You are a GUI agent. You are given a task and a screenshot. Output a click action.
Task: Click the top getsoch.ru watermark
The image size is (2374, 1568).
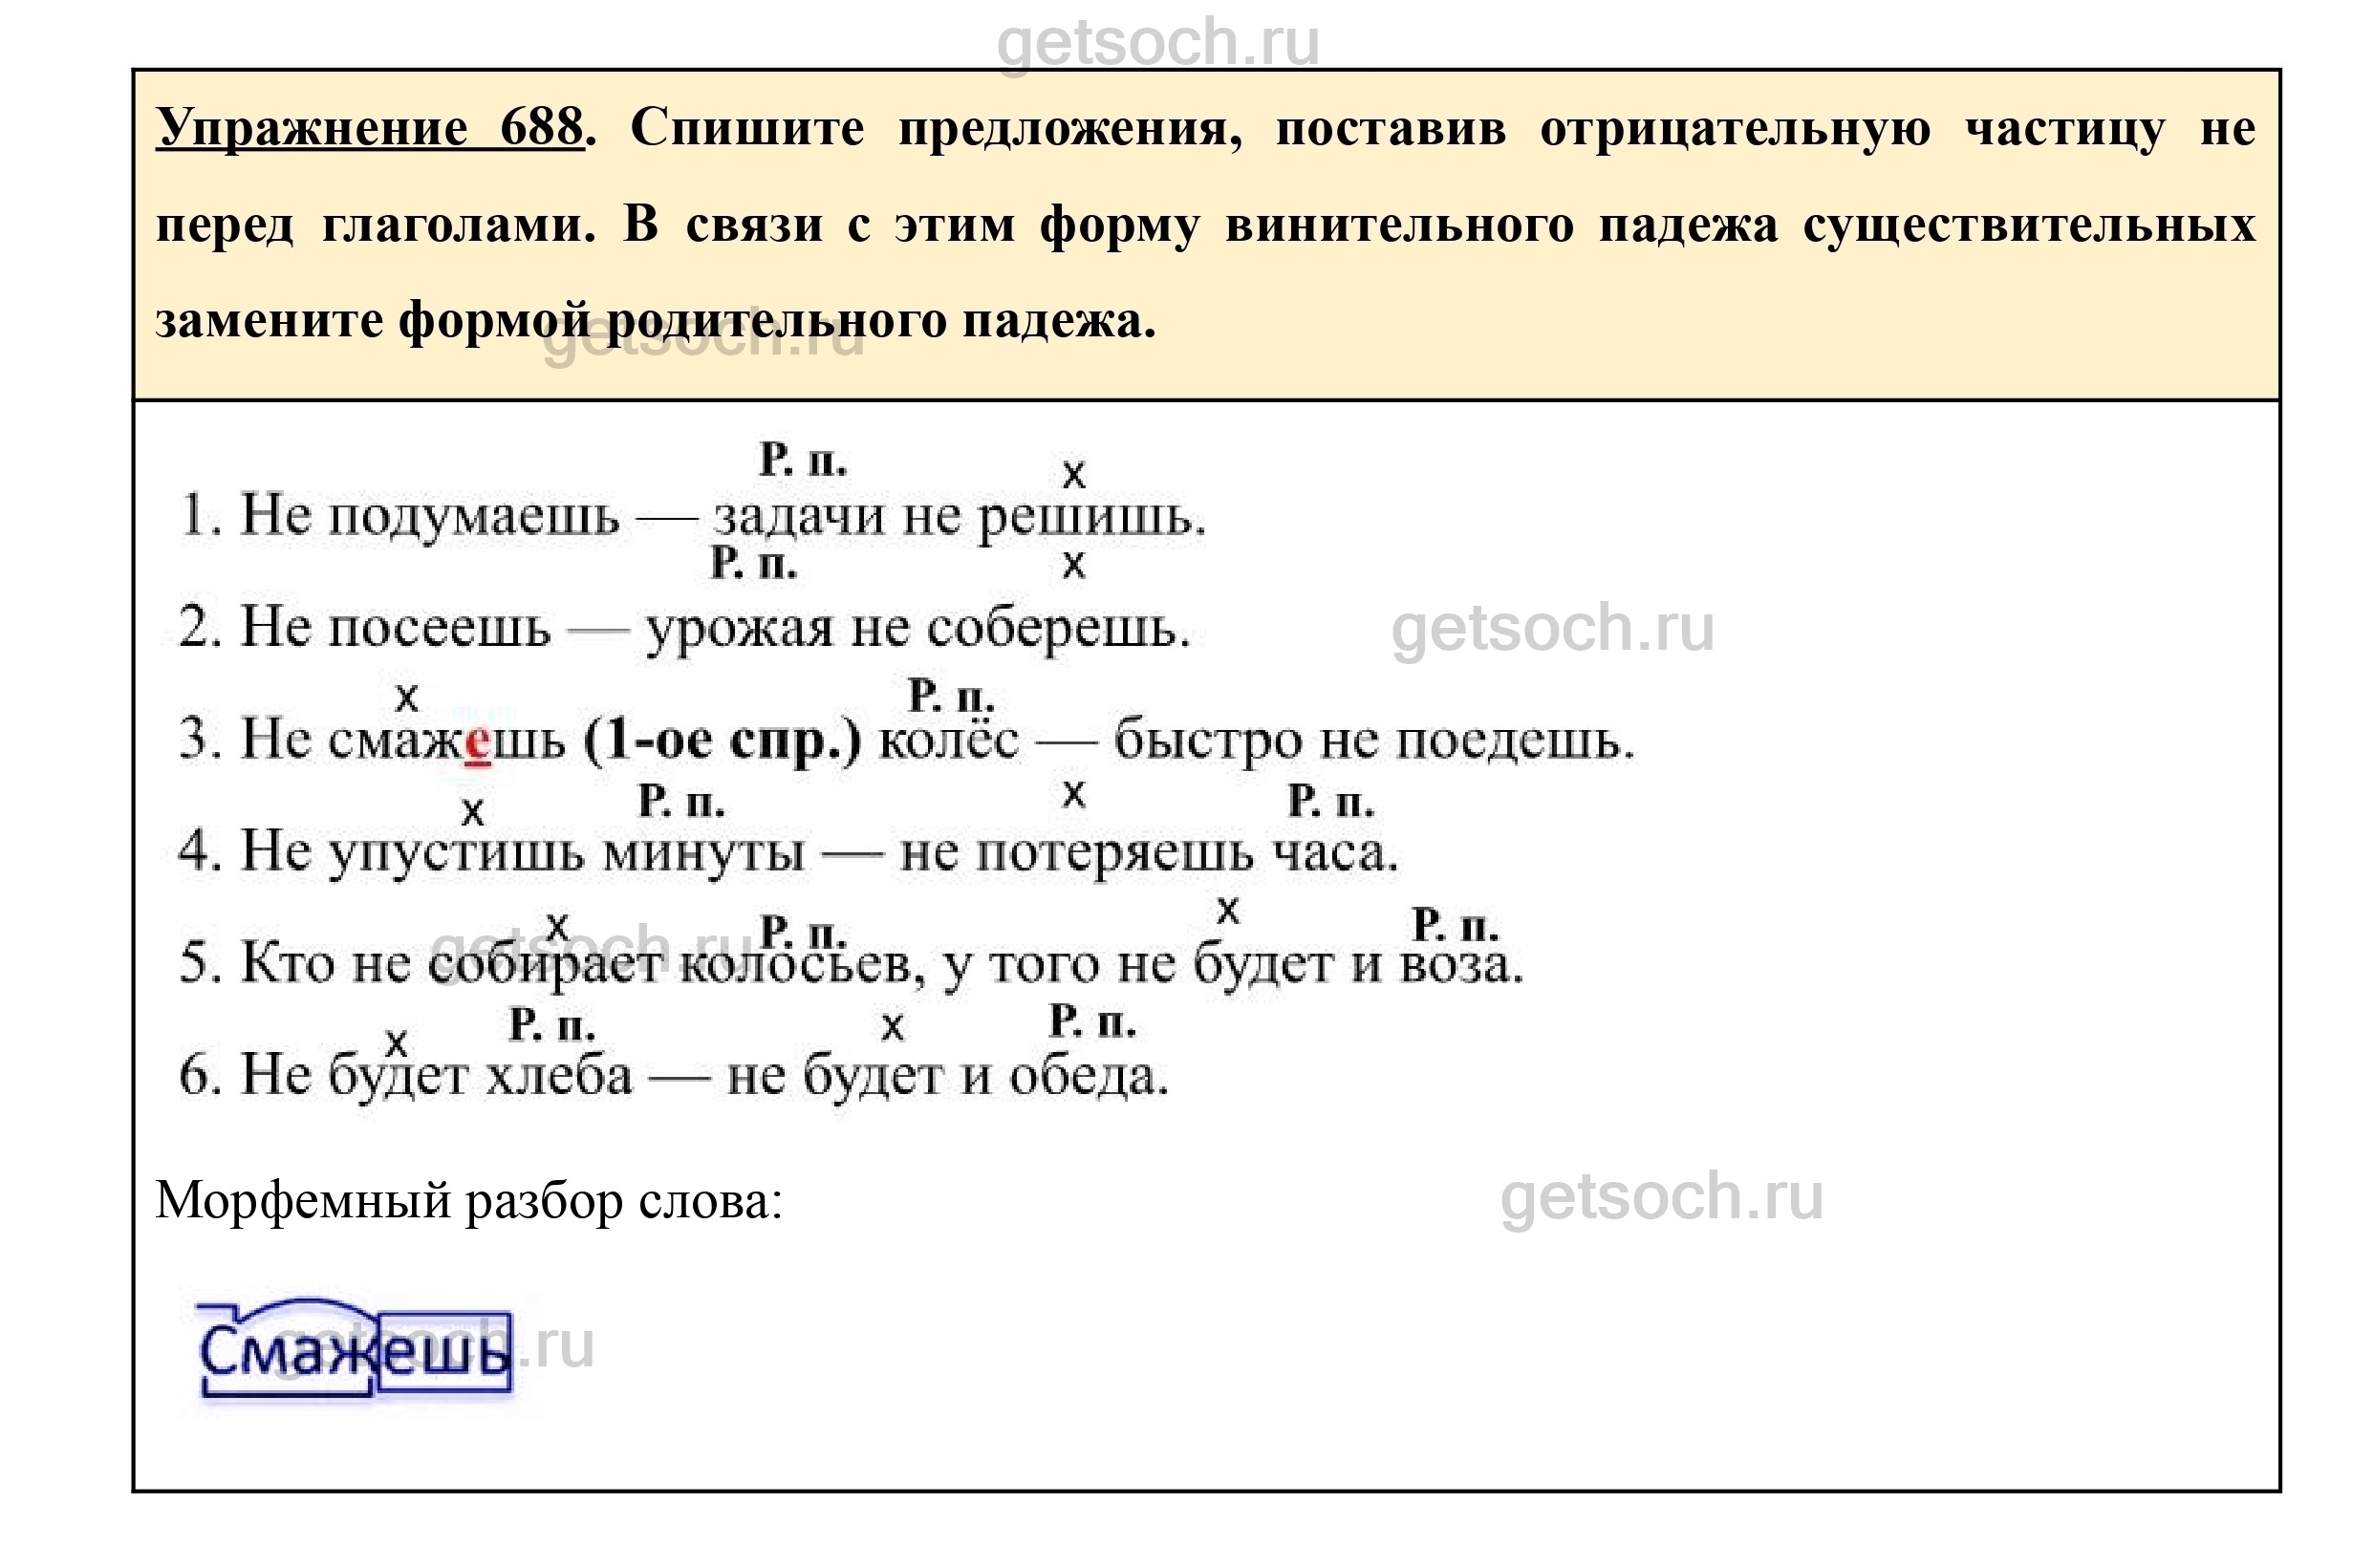coord(1157,42)
